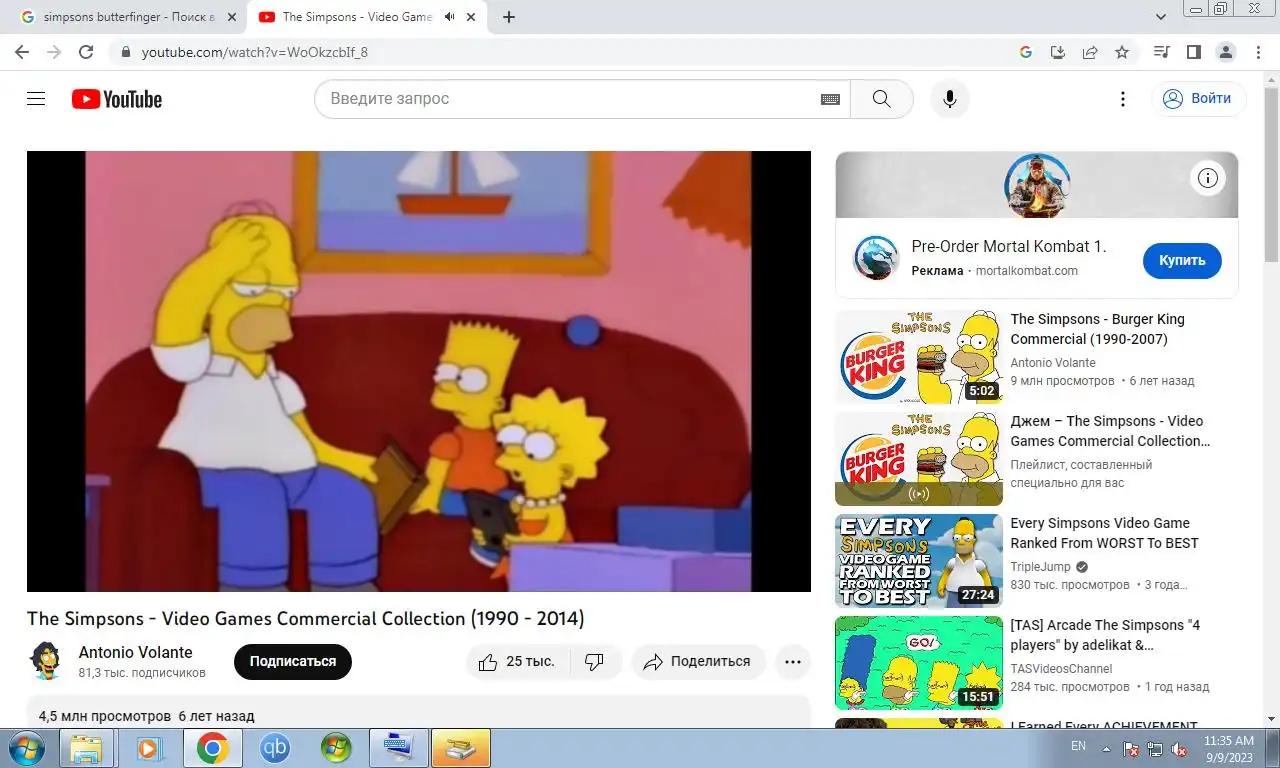Image resolution: width=1280 pixels, height=768 pixels.
Task: Click the Войти sign-in button
Action: pyautogui.click(x=1199, y=99)
